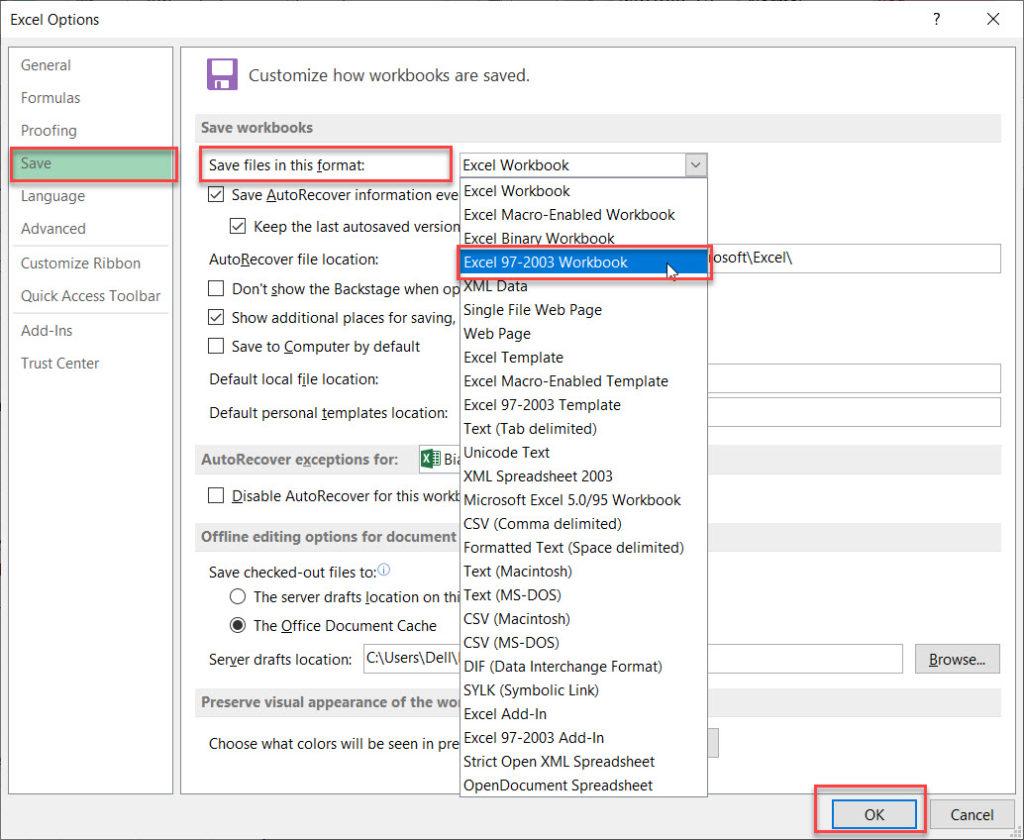Enable Don't show the Backstage checkbox

[x=216, y=288]
